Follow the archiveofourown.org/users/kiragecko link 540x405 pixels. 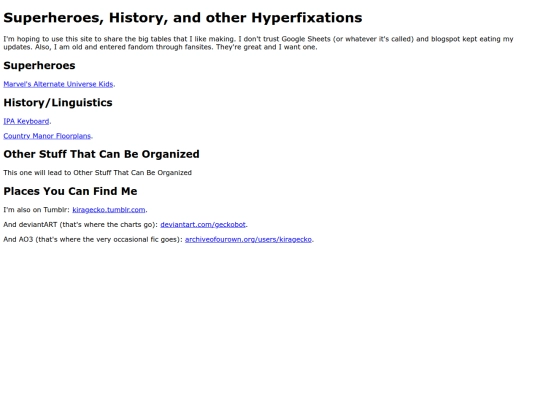[248, 239]
